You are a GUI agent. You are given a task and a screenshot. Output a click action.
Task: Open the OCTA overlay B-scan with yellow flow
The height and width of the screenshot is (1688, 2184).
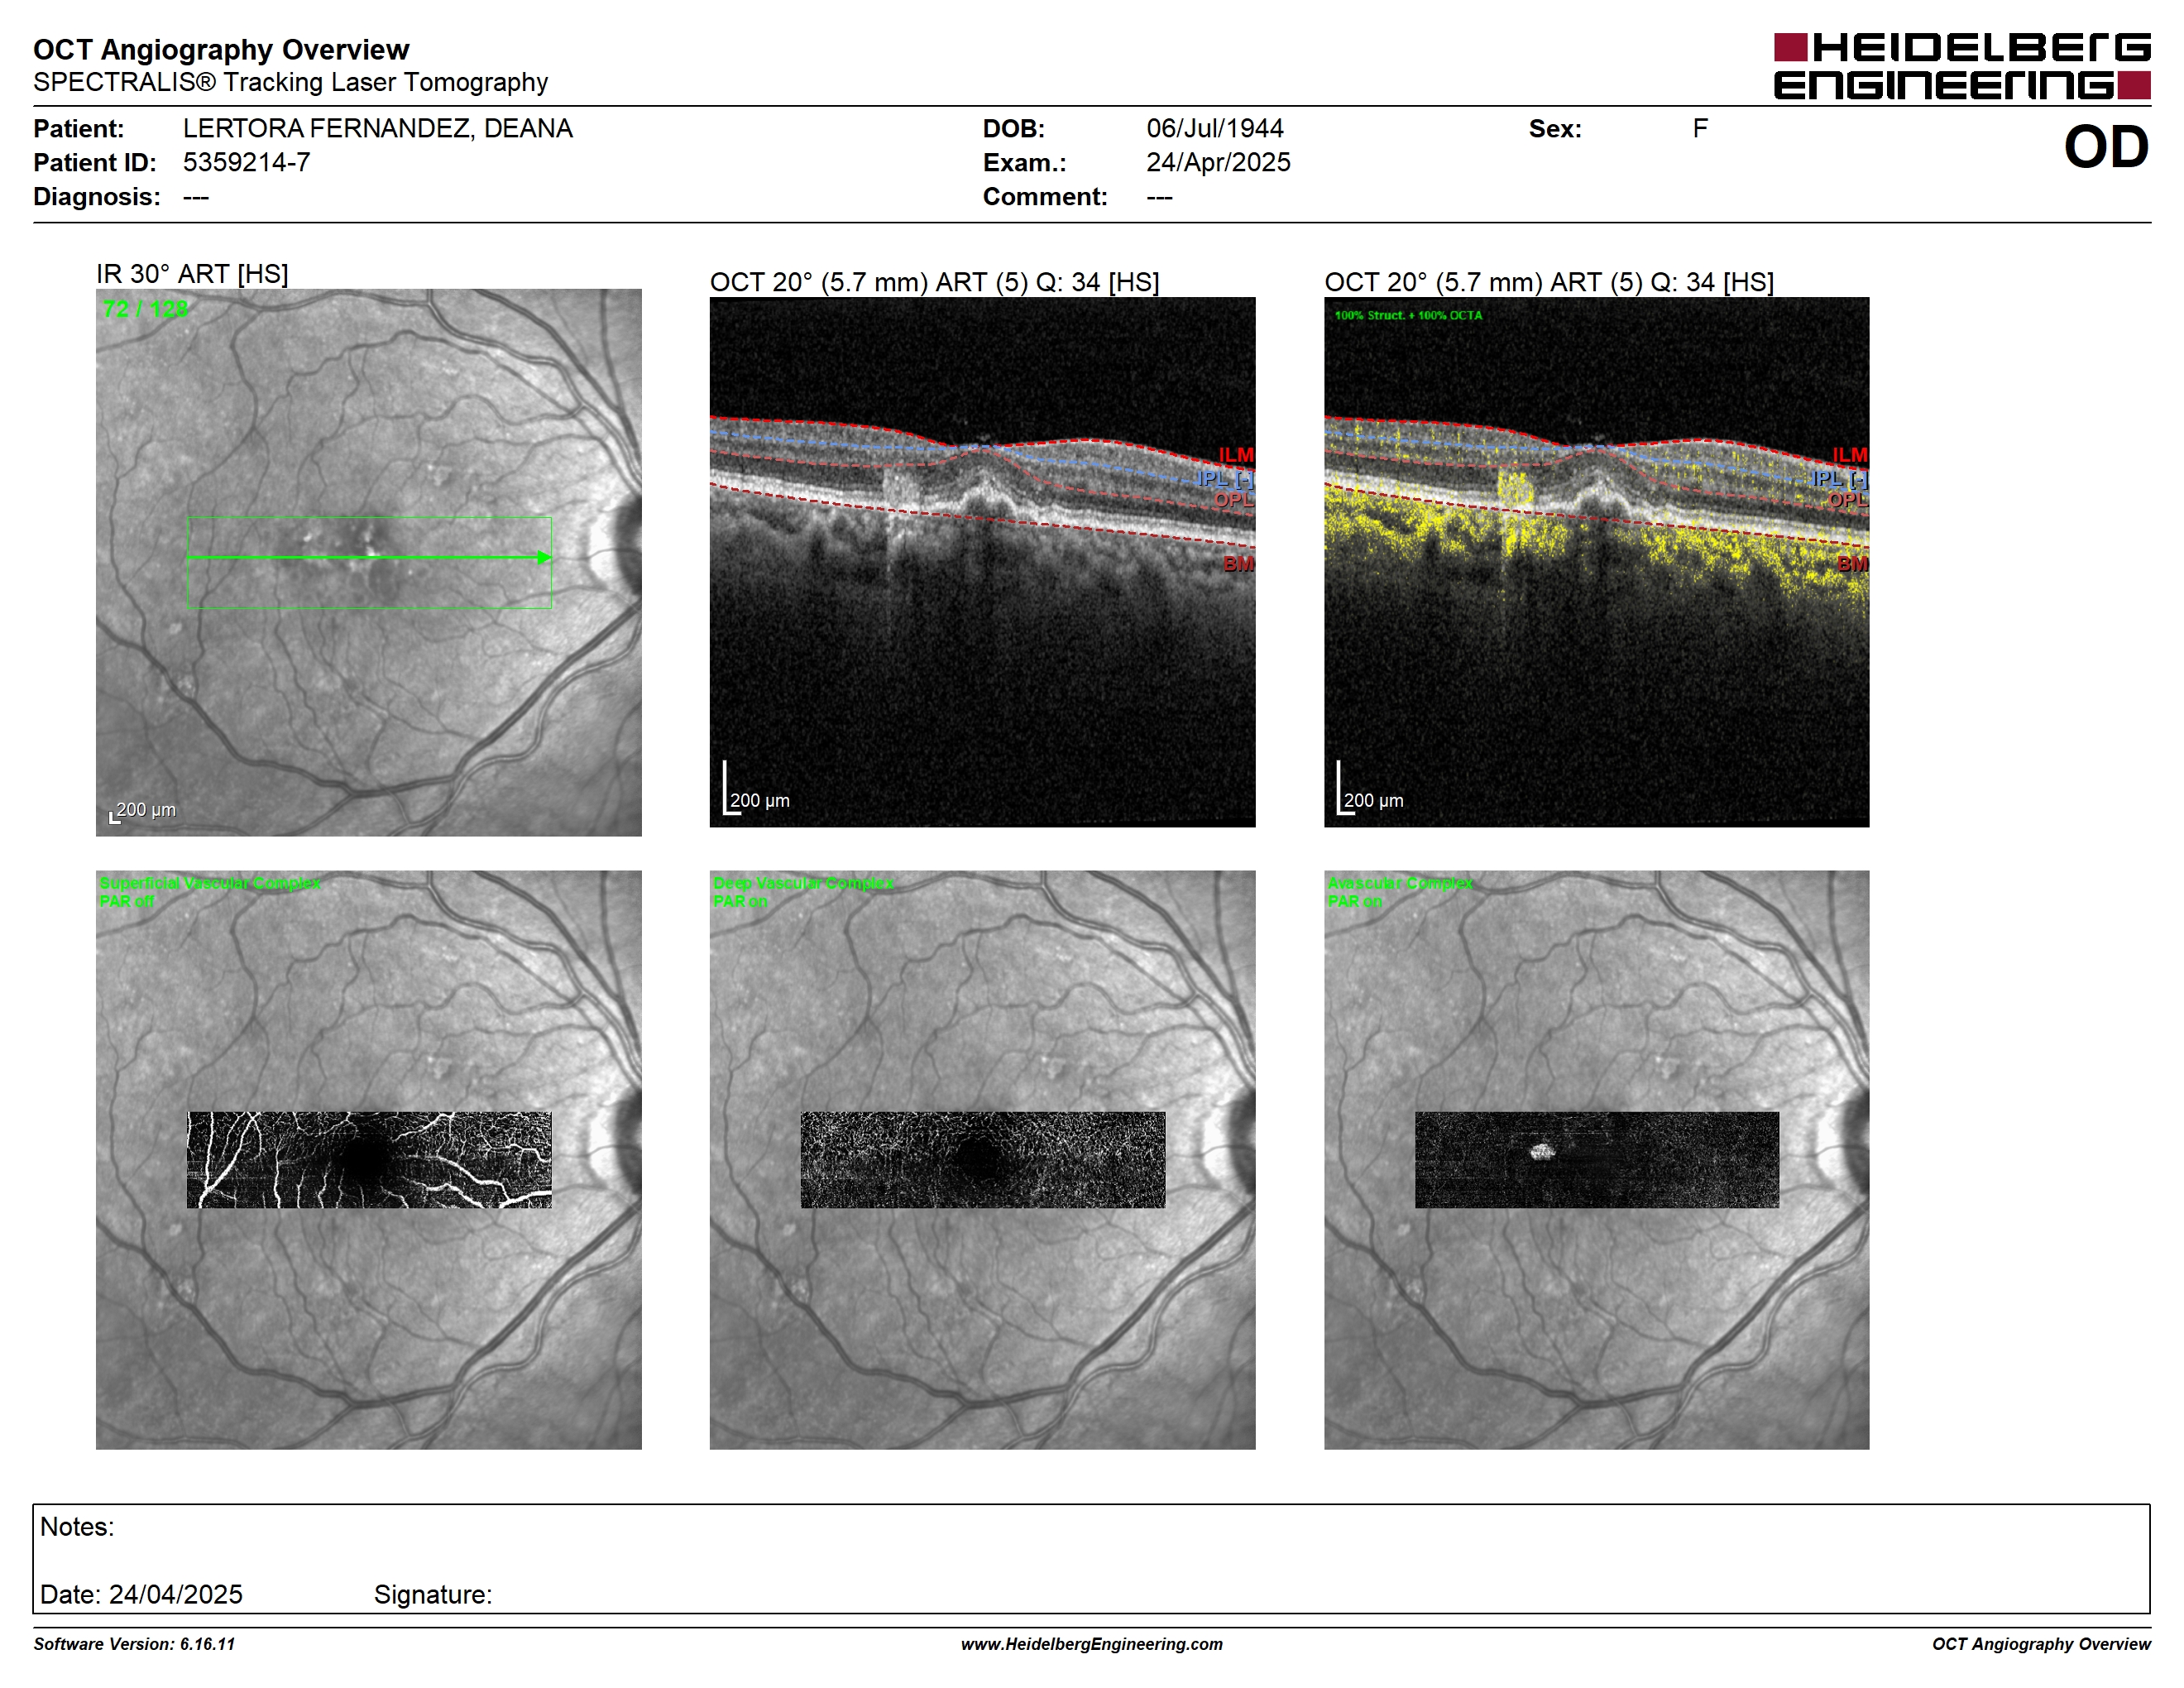[x=1596, y=562]
